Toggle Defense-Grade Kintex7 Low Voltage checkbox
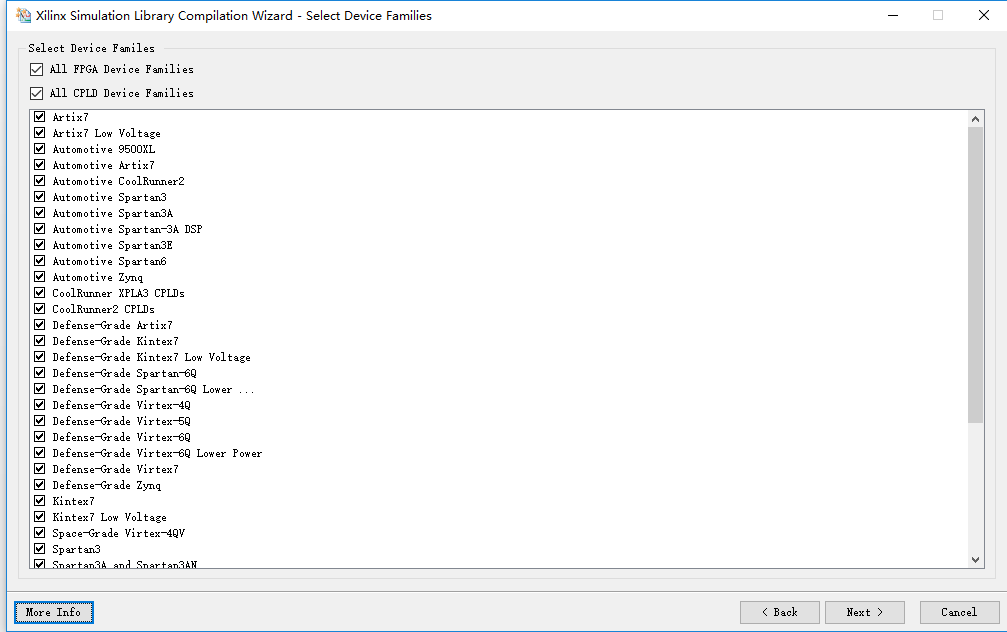The width and height of the screenshot is (1007, 632). tap(40, 357)
